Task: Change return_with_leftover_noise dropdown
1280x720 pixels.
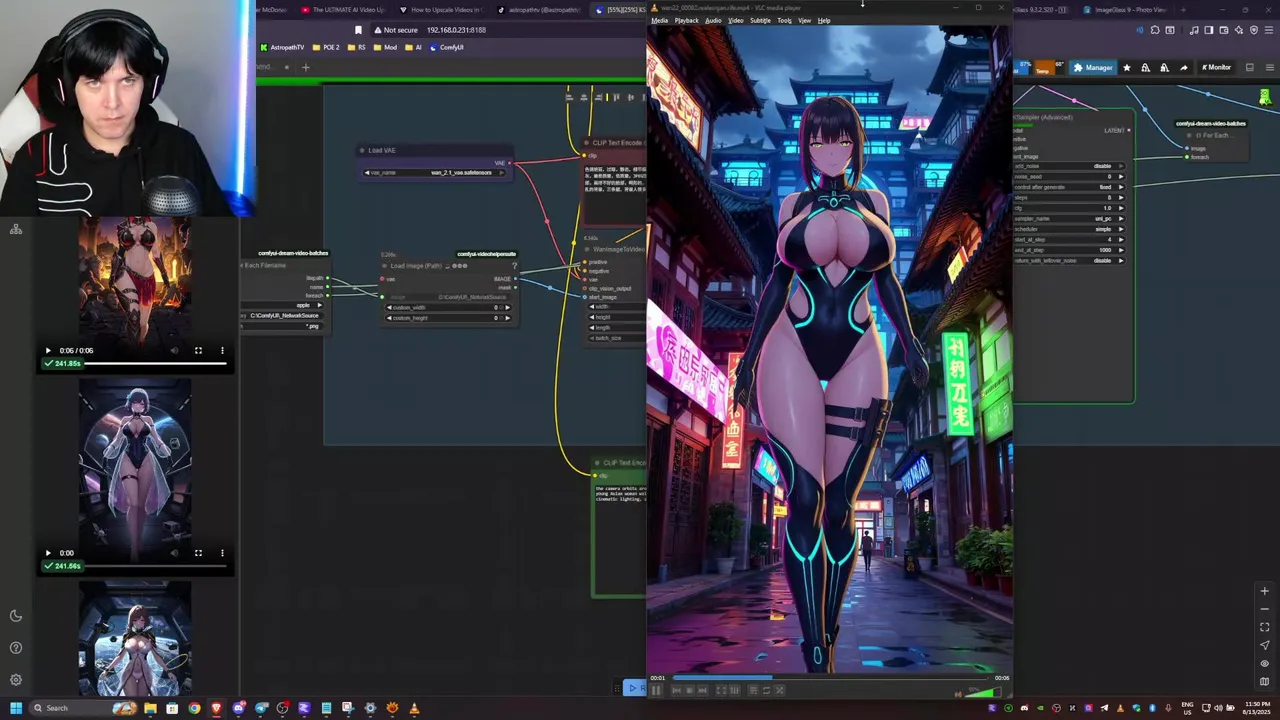Action: (1069, 260)
